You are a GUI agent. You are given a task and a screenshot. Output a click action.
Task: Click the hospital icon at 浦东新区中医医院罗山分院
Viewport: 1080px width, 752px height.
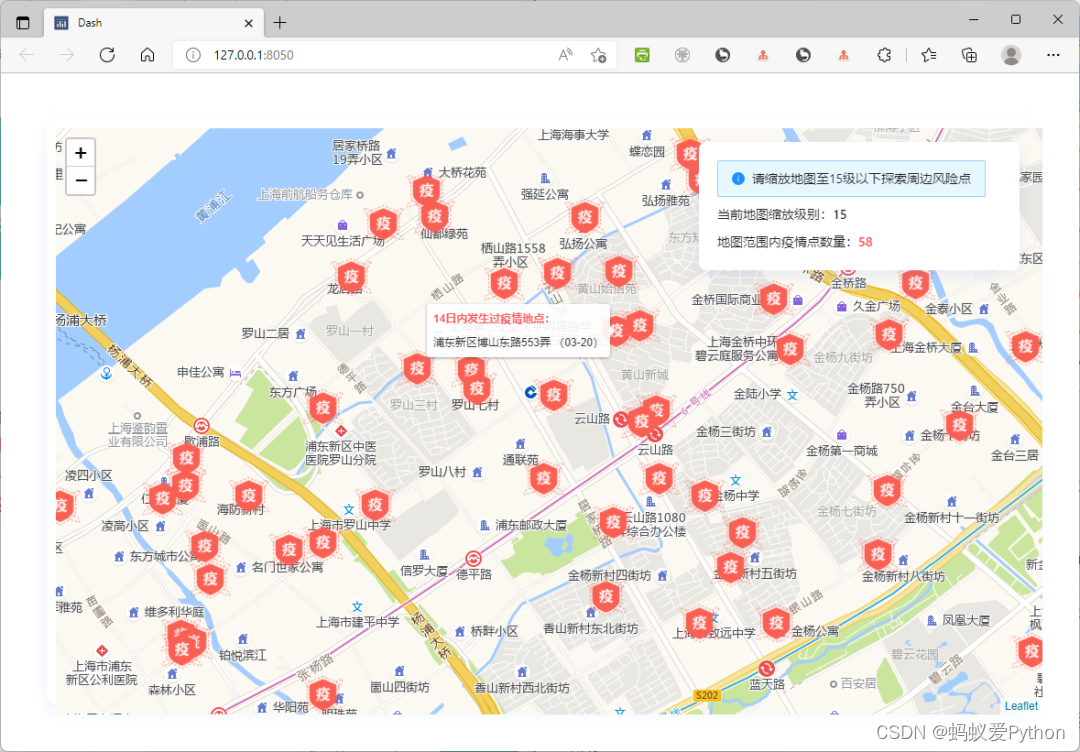coord(340,430)
